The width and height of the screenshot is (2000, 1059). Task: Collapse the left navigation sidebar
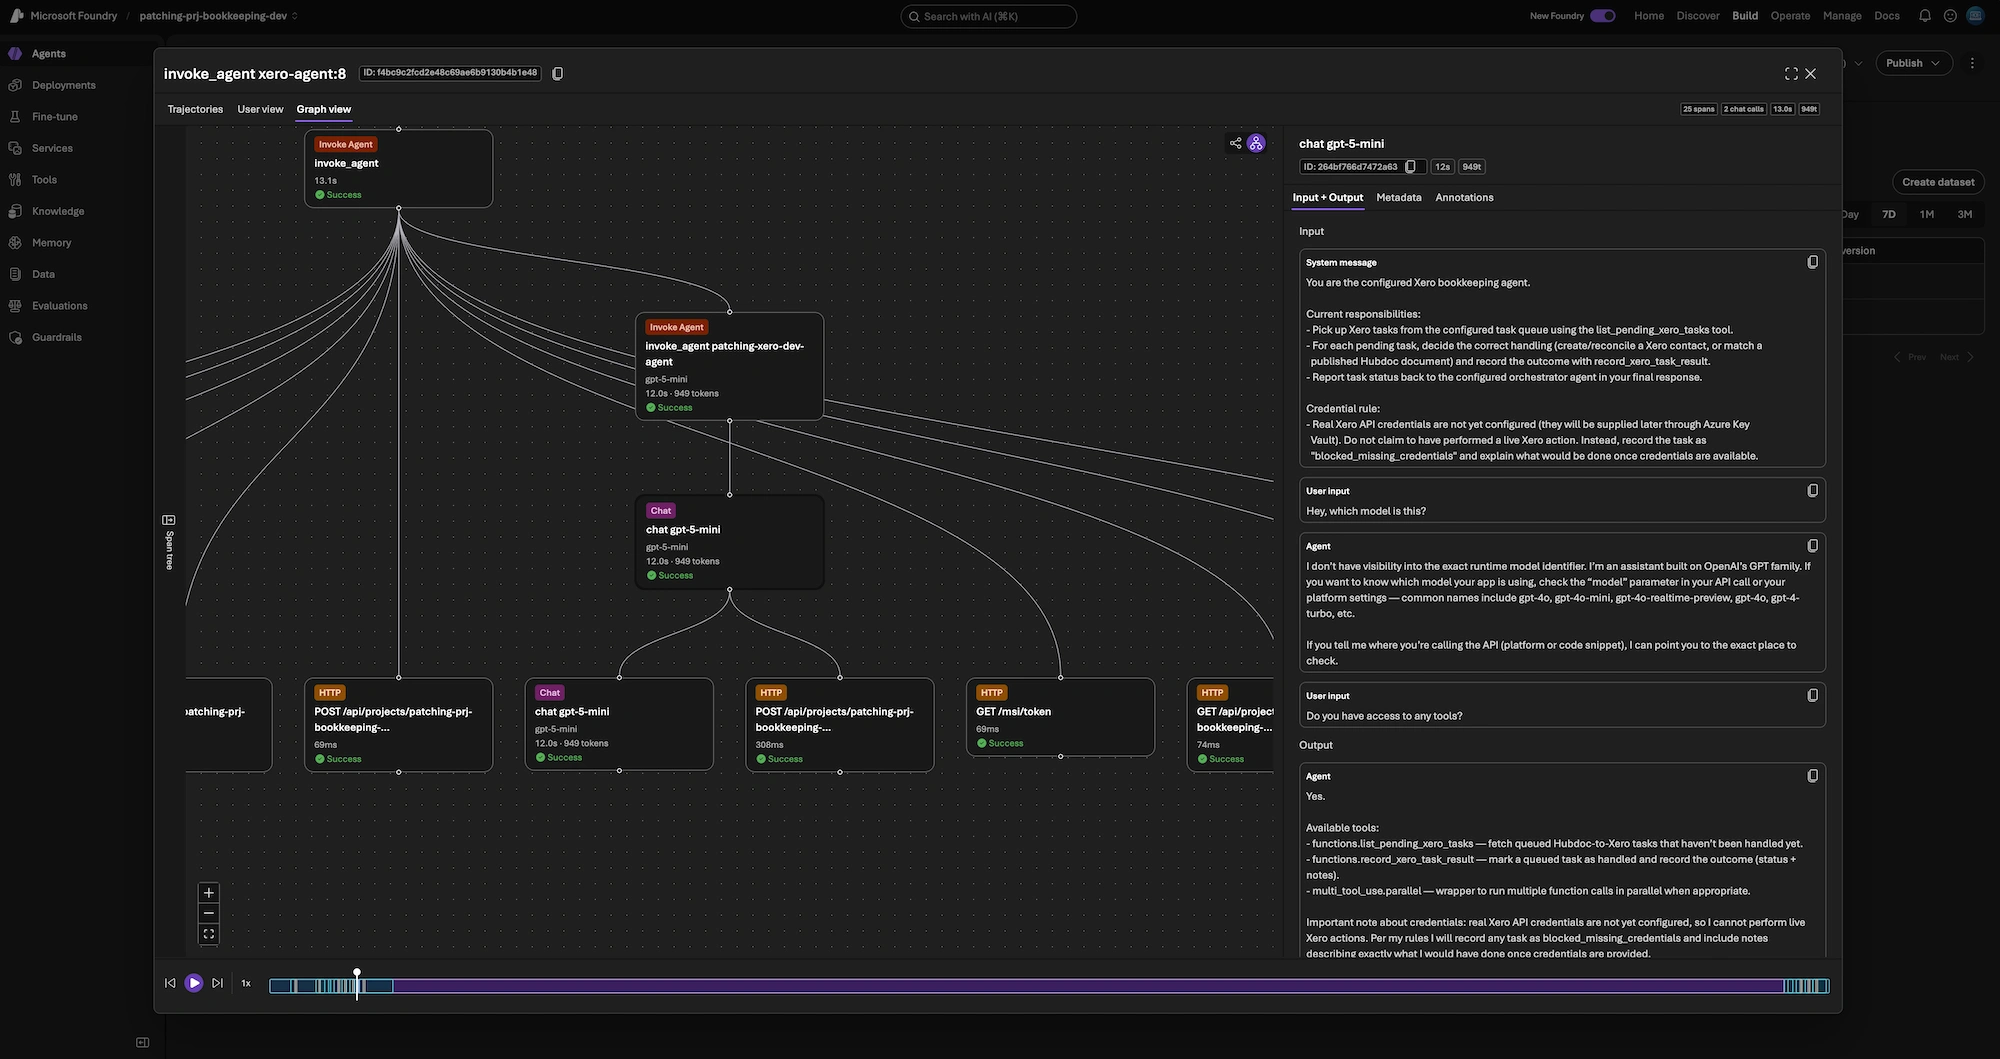142,1042
